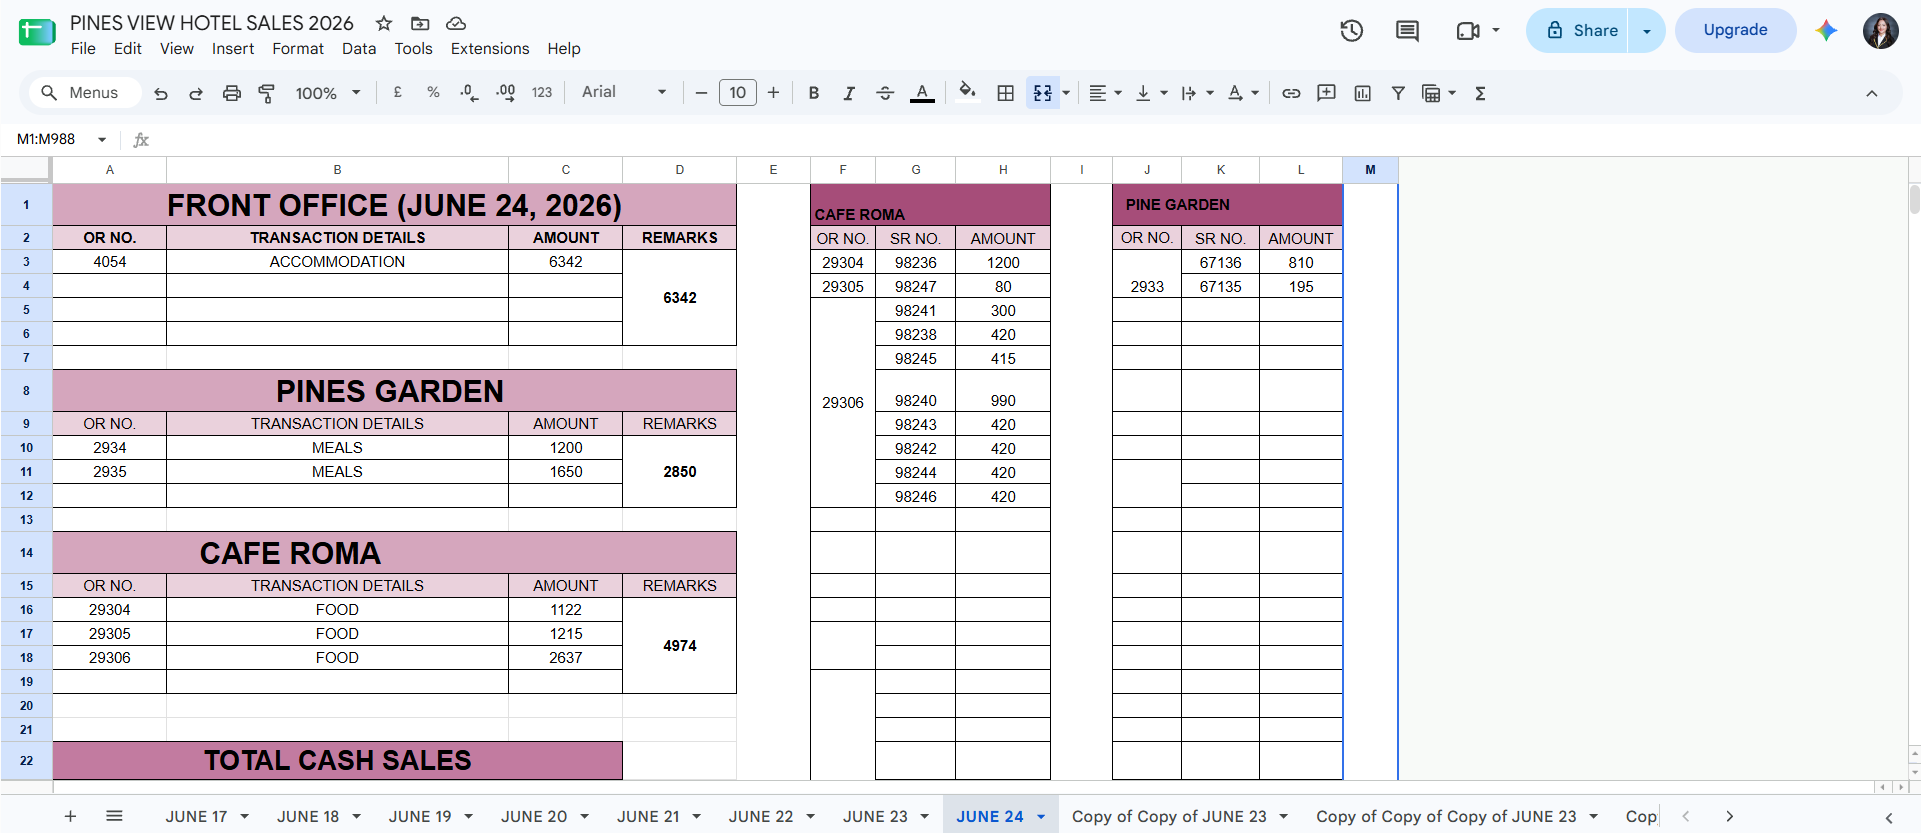Toggle italic formatting
1921x833 pixels.
[849, 93]
